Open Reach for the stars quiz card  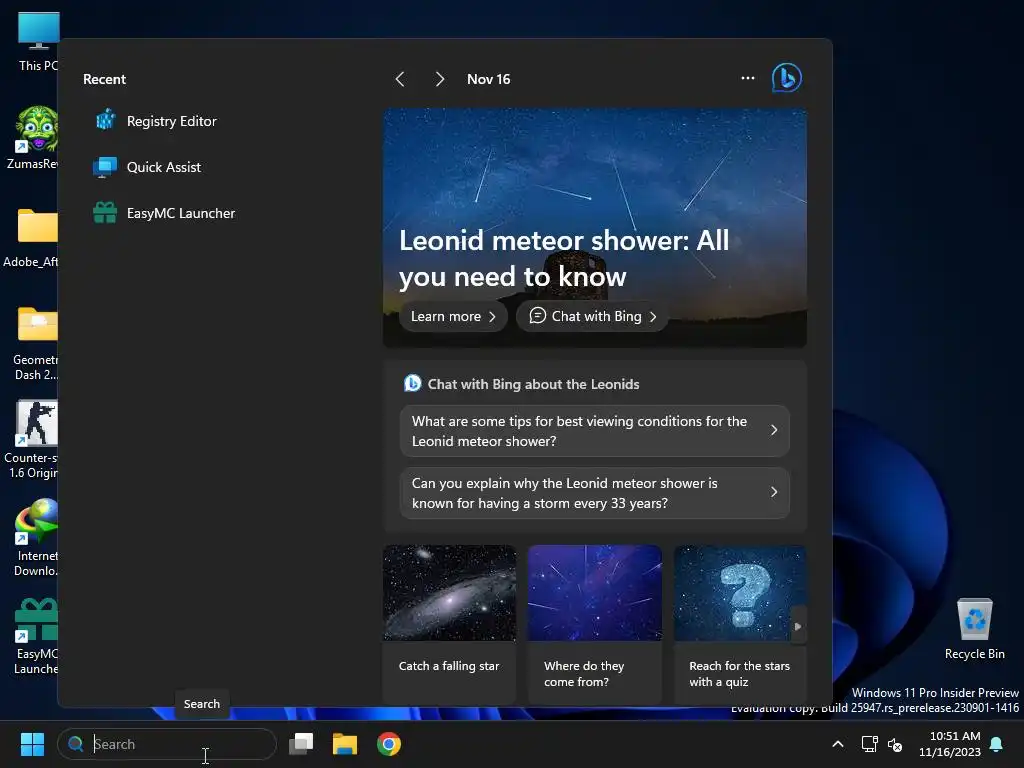(740, 624)
